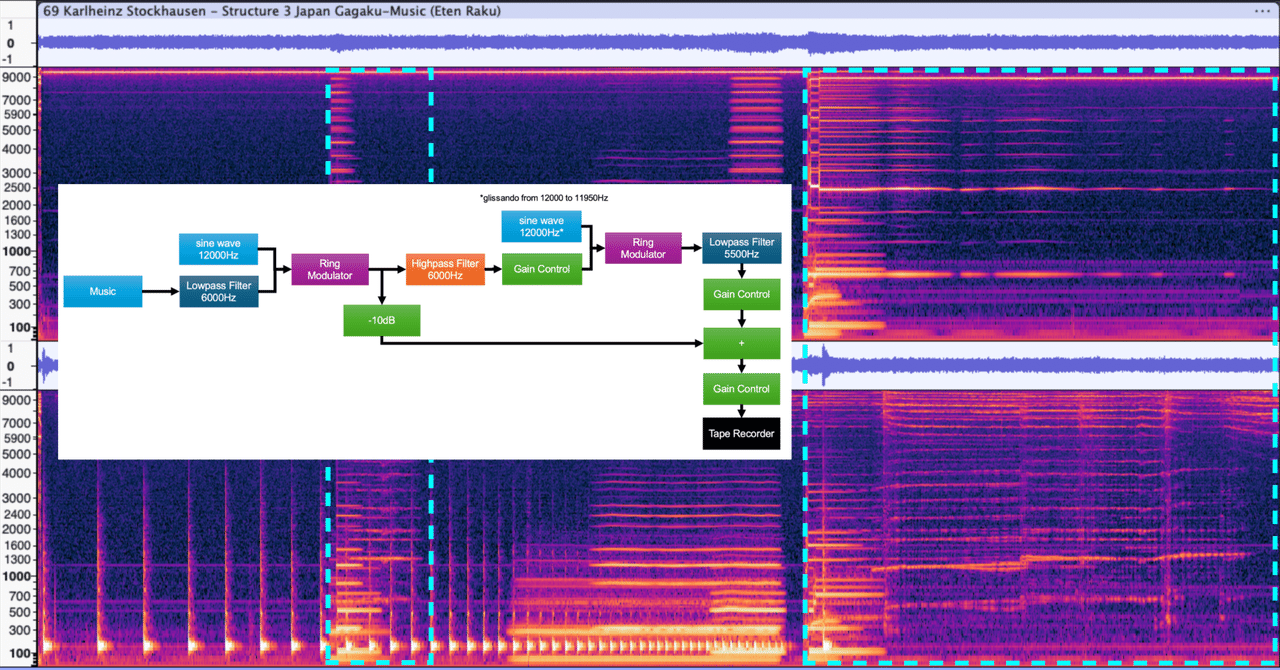Select Gain Control directly above Tape Recorder
The height and width of the screenshot is (670, 1280).
click(741, 388)
